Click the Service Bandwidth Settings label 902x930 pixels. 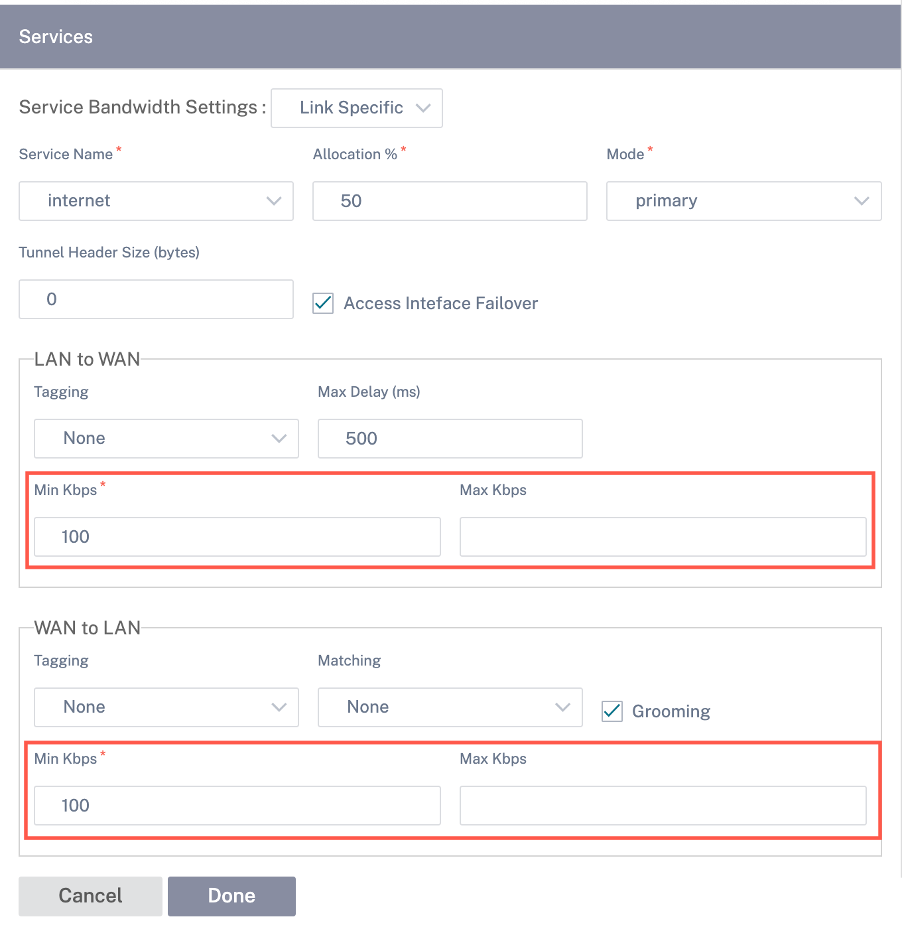point(142,107)
